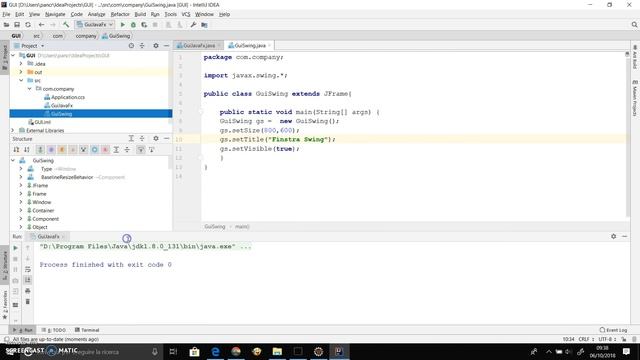Image resolution: width=640 pixels, height=360 pixels.
Task: Rerun GuiJavaFx from the Run panel
Action: pos(16,248)
